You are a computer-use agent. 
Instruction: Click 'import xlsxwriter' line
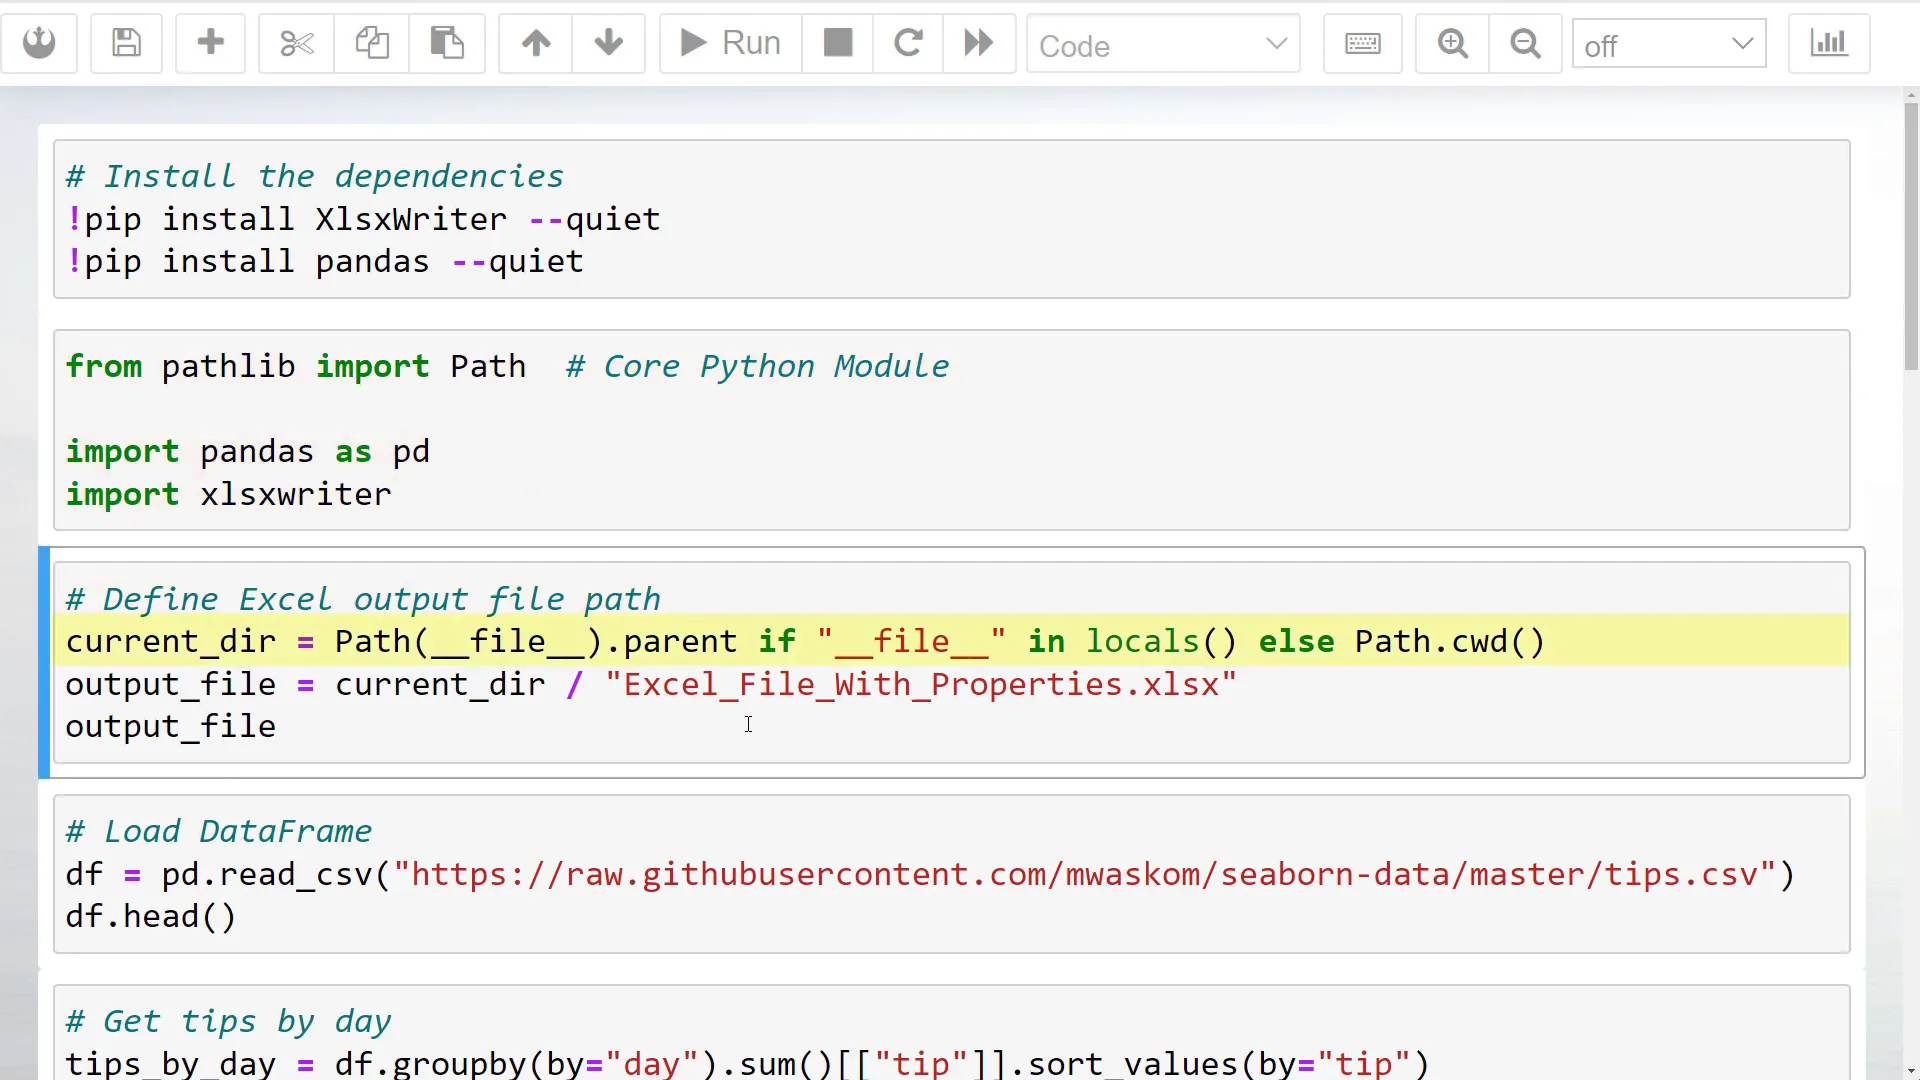click(228, 494)
